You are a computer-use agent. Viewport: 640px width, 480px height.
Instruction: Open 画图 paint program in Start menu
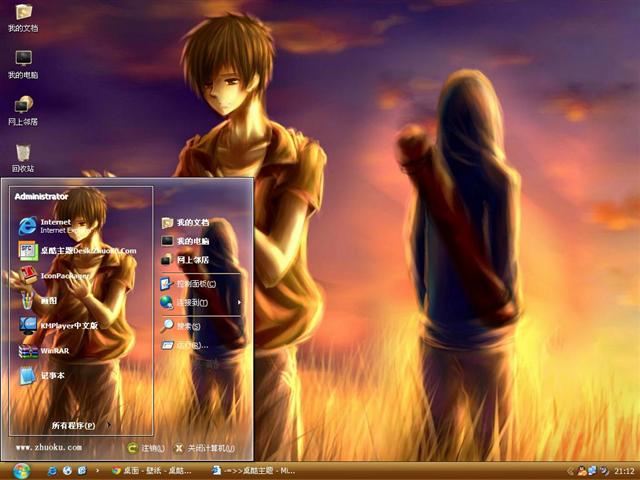39,301
